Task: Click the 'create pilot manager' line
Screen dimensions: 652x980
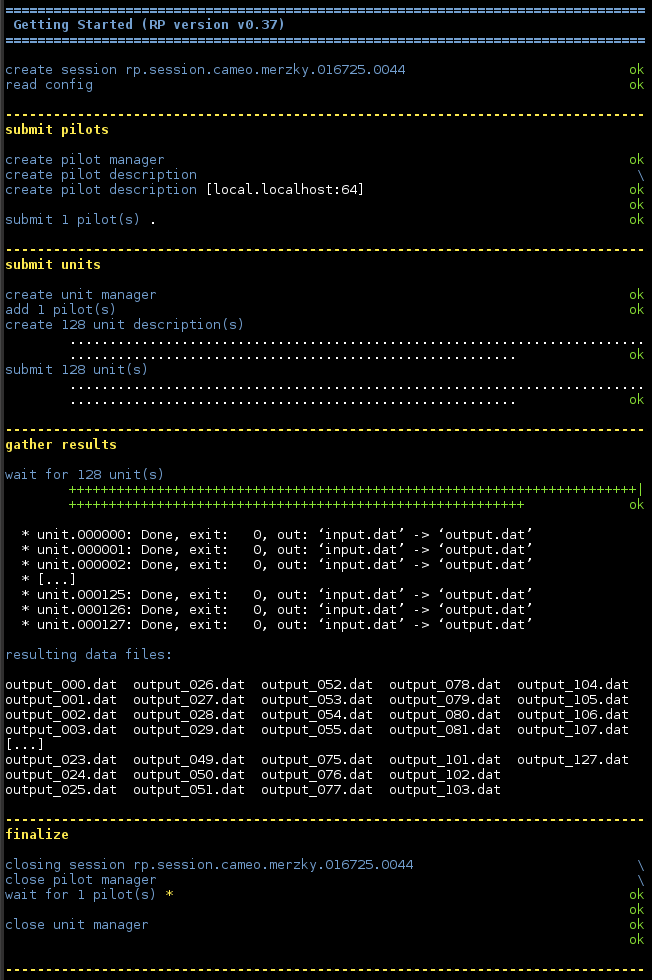Action: pos(85,159)
